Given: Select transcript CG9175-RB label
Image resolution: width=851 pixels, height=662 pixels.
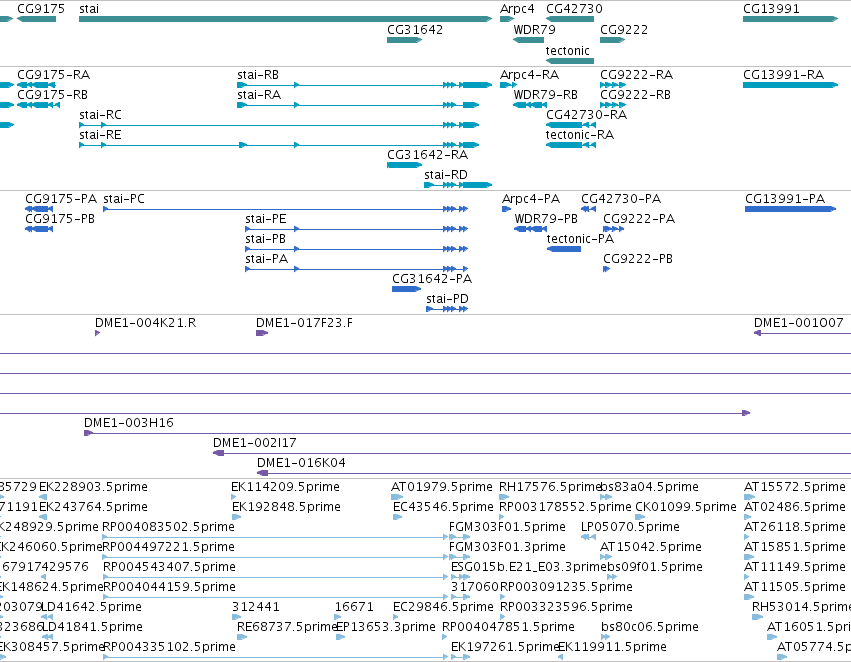Looking at the screenshot, I should (52, 95).
